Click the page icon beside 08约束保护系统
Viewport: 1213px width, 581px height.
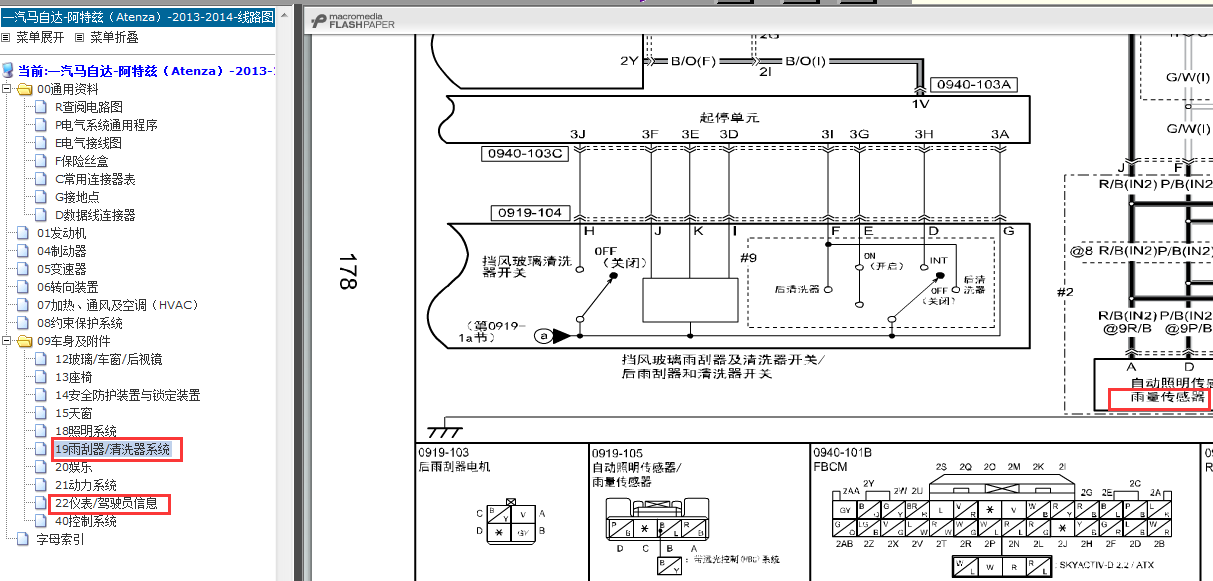(x=24, y=323)
